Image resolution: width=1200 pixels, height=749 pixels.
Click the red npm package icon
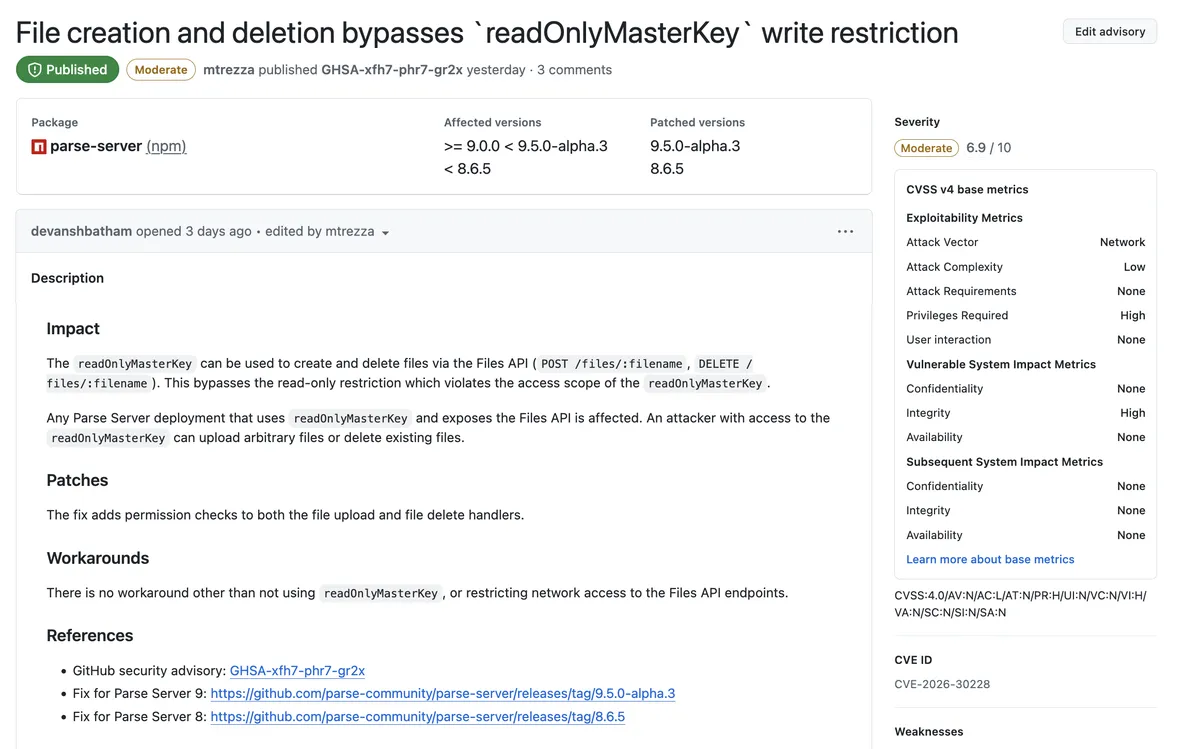pos(39,147)
